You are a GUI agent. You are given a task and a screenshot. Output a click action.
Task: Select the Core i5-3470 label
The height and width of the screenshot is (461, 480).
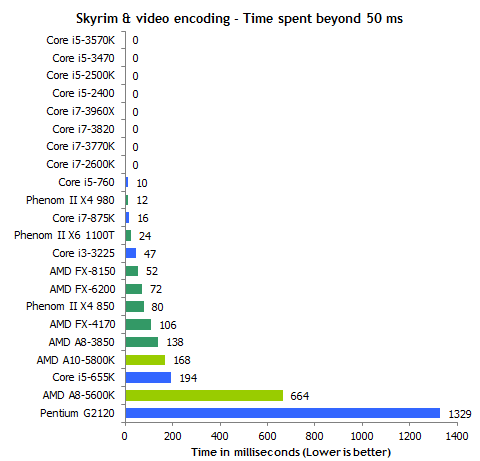pyautogui.click(x=83, y=58)
